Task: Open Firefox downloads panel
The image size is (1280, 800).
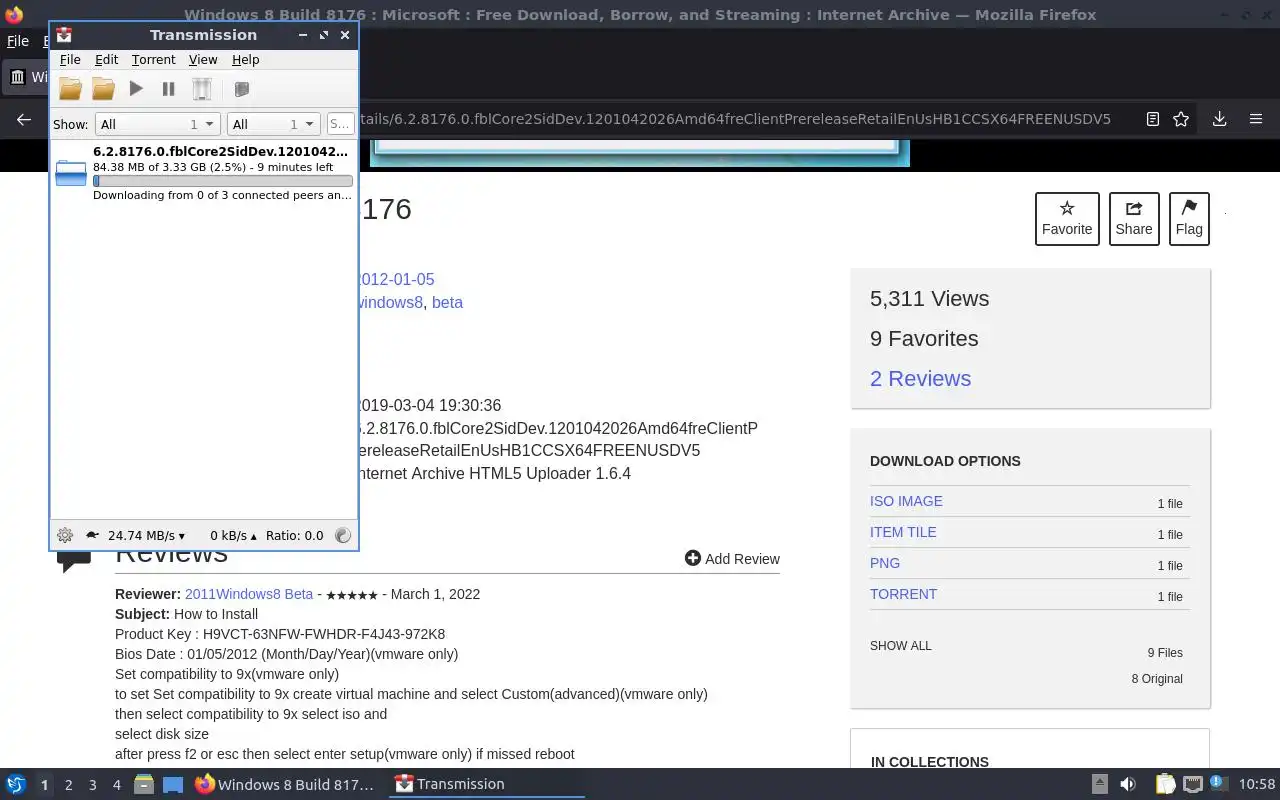Action: click(x=1219, y=119)
